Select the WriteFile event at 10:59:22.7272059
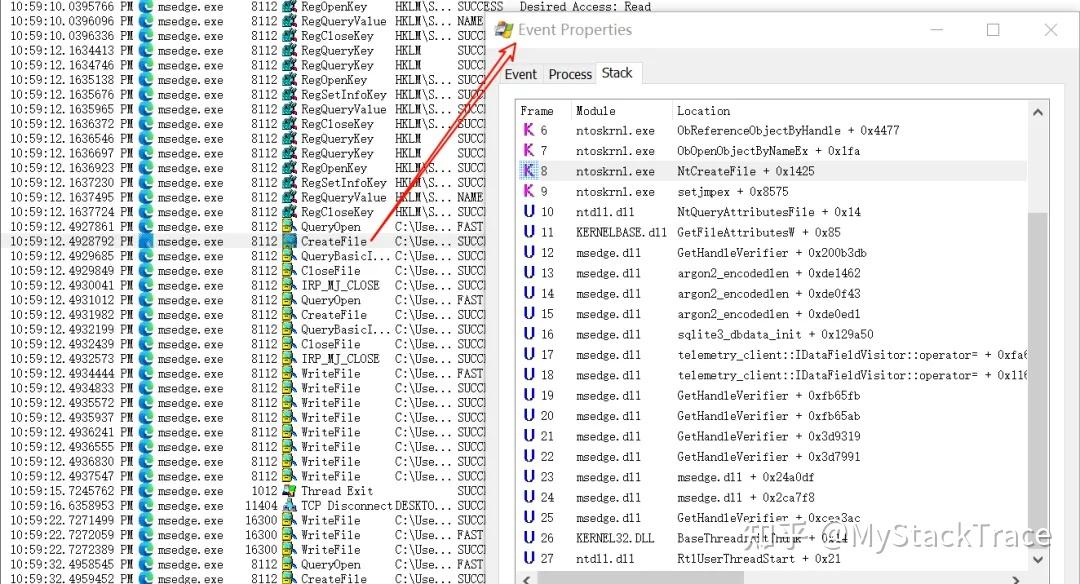Screen dimensions: 1080x584 [x=245, y=534]
